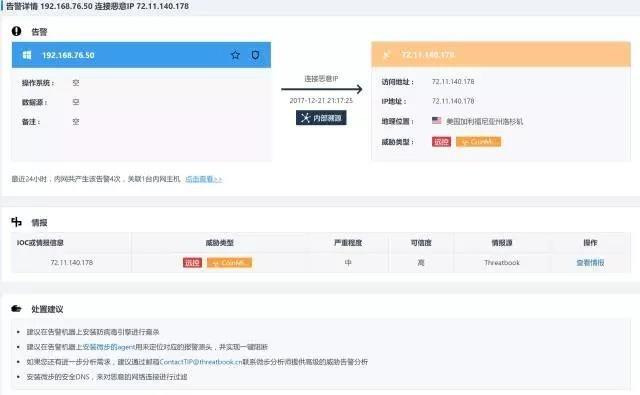Click the 严重程度 column header

coord(348,243)
